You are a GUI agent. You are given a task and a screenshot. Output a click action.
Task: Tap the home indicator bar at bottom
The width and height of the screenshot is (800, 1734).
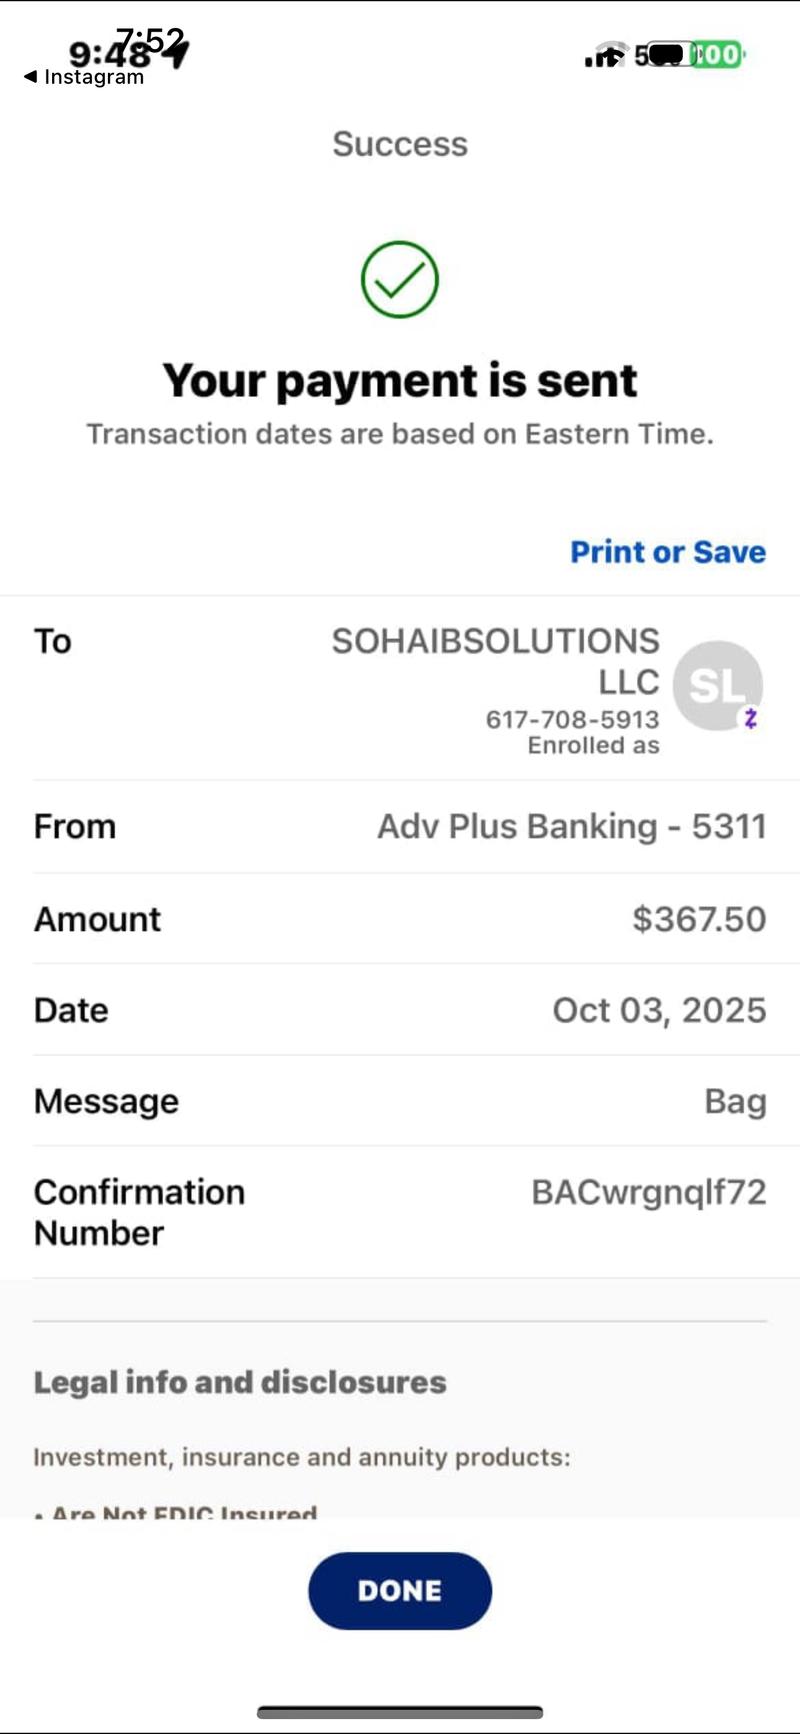[400, 1713]
